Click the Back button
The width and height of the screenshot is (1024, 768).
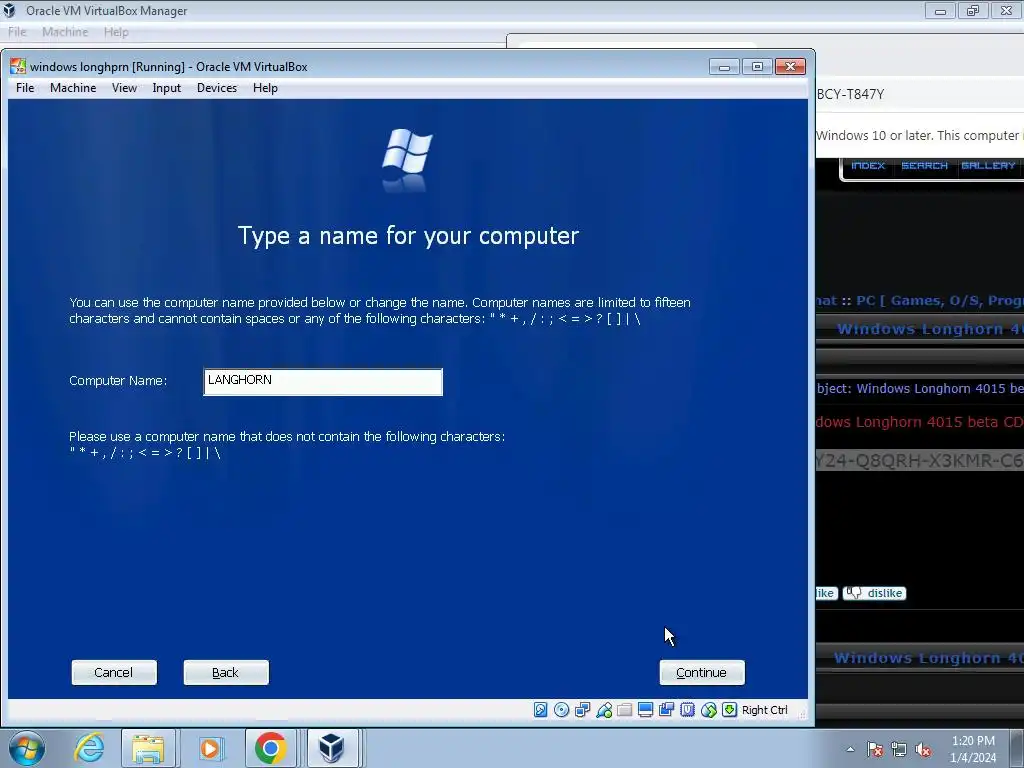226,673
